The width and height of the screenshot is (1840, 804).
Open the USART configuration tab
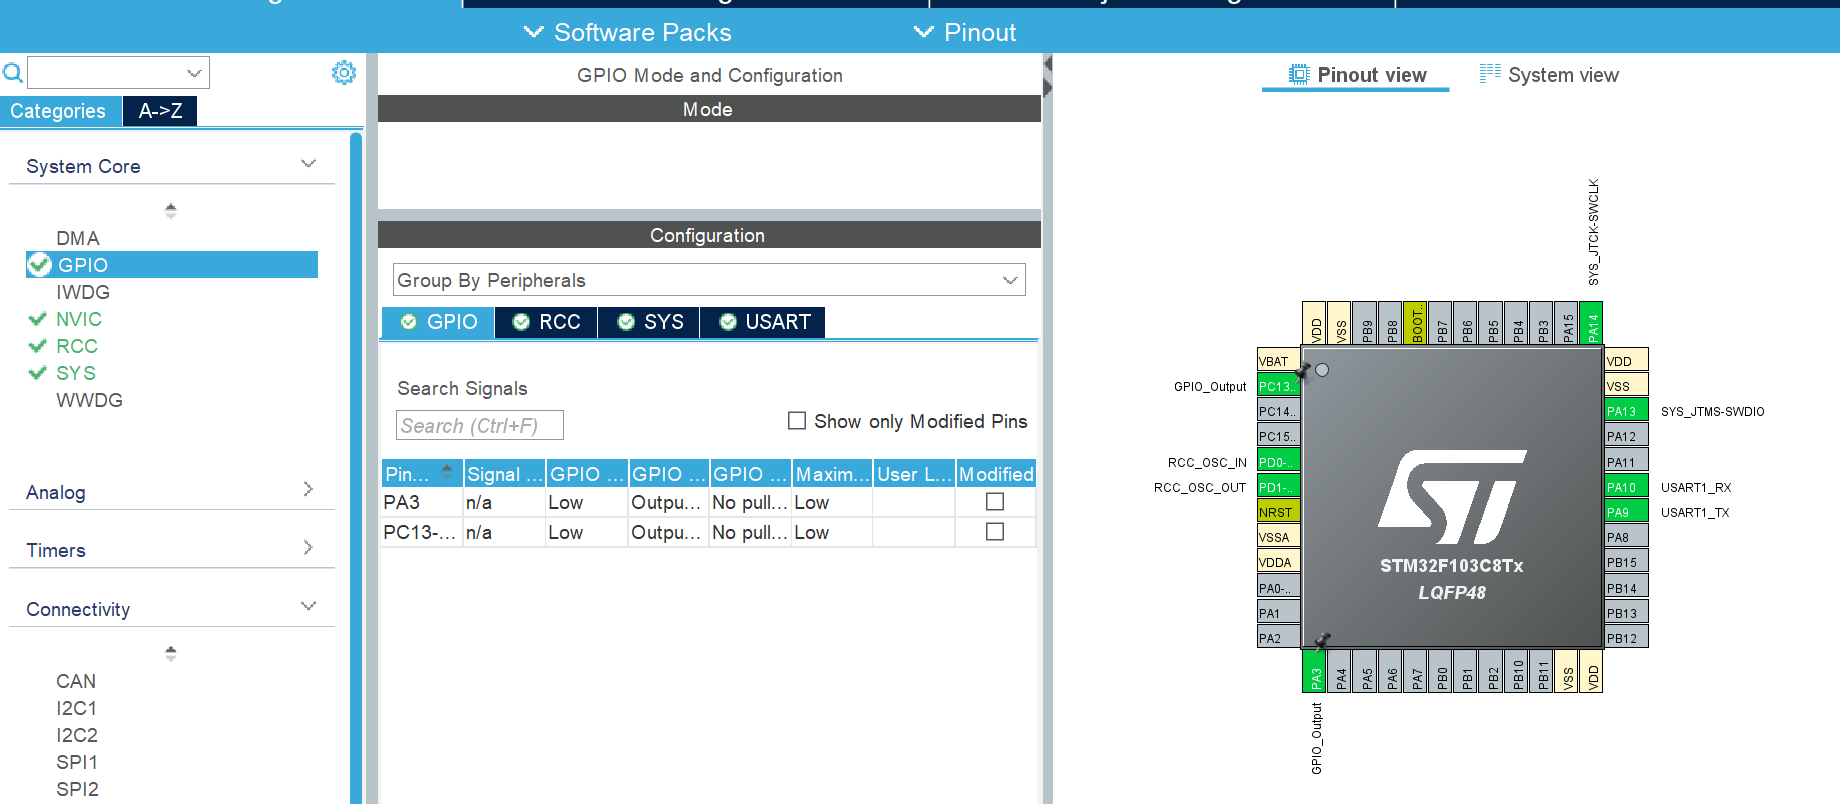(x=764, y=322)
